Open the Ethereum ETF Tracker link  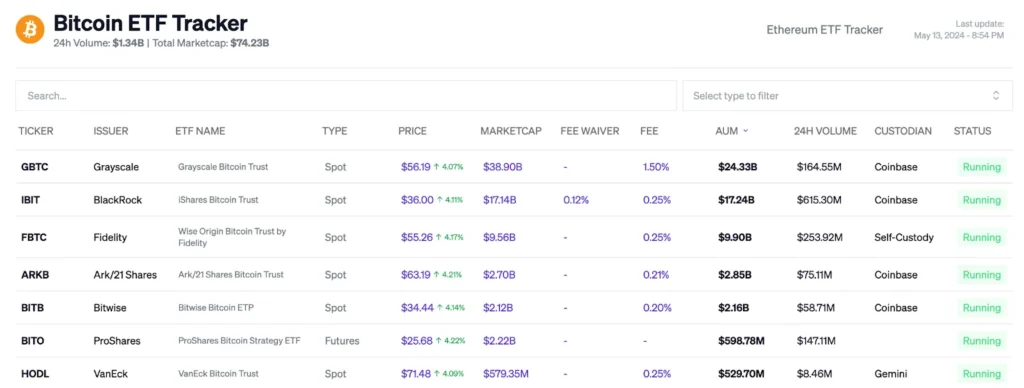(824, 29)
